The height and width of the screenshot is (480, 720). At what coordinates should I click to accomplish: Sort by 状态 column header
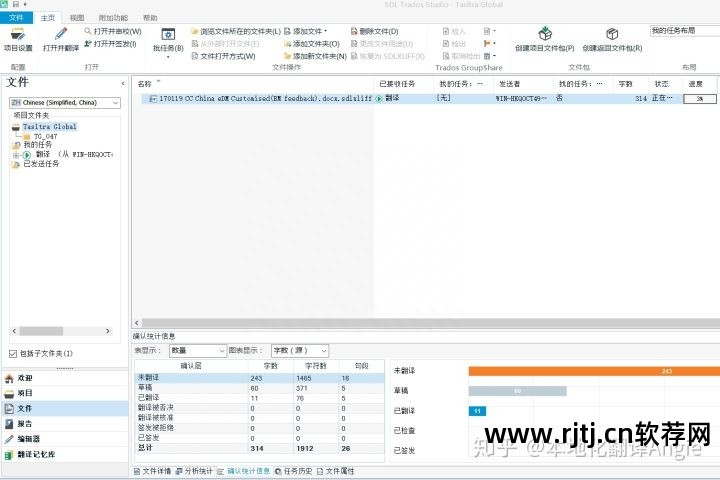[x=665, y=84]
